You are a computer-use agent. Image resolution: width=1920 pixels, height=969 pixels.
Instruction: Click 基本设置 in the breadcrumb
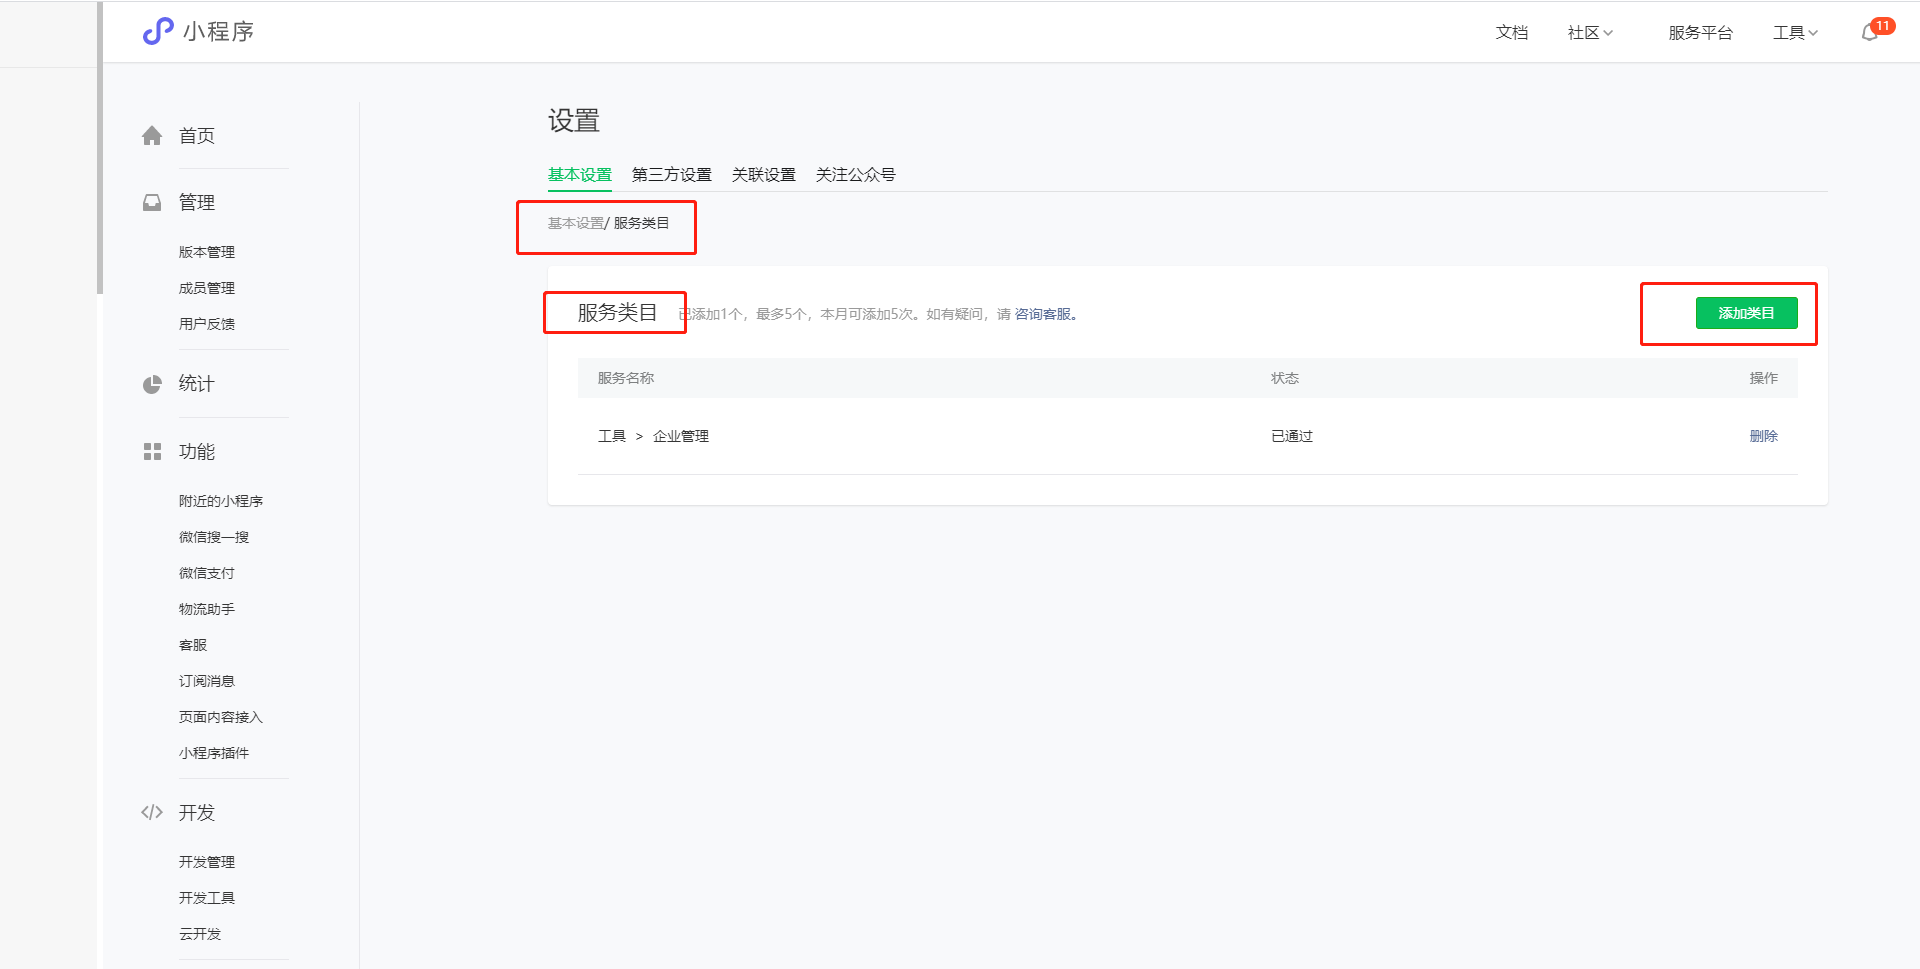click(x=575, y=223)
